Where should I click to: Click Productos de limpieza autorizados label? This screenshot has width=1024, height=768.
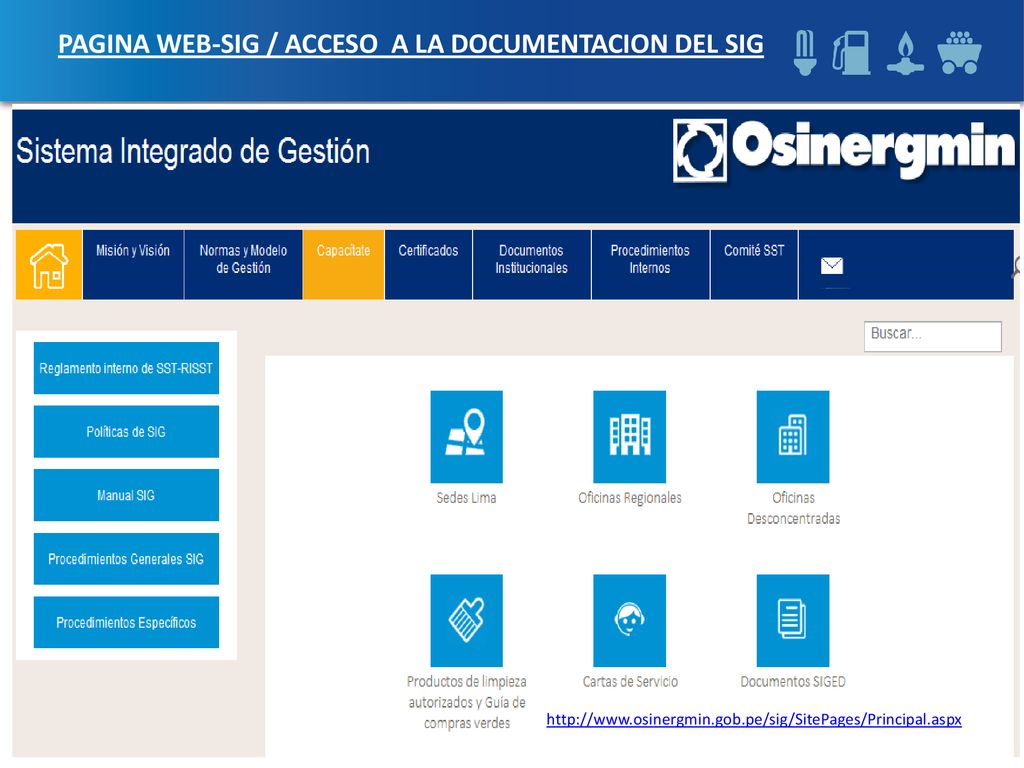[x=466, y=702]
